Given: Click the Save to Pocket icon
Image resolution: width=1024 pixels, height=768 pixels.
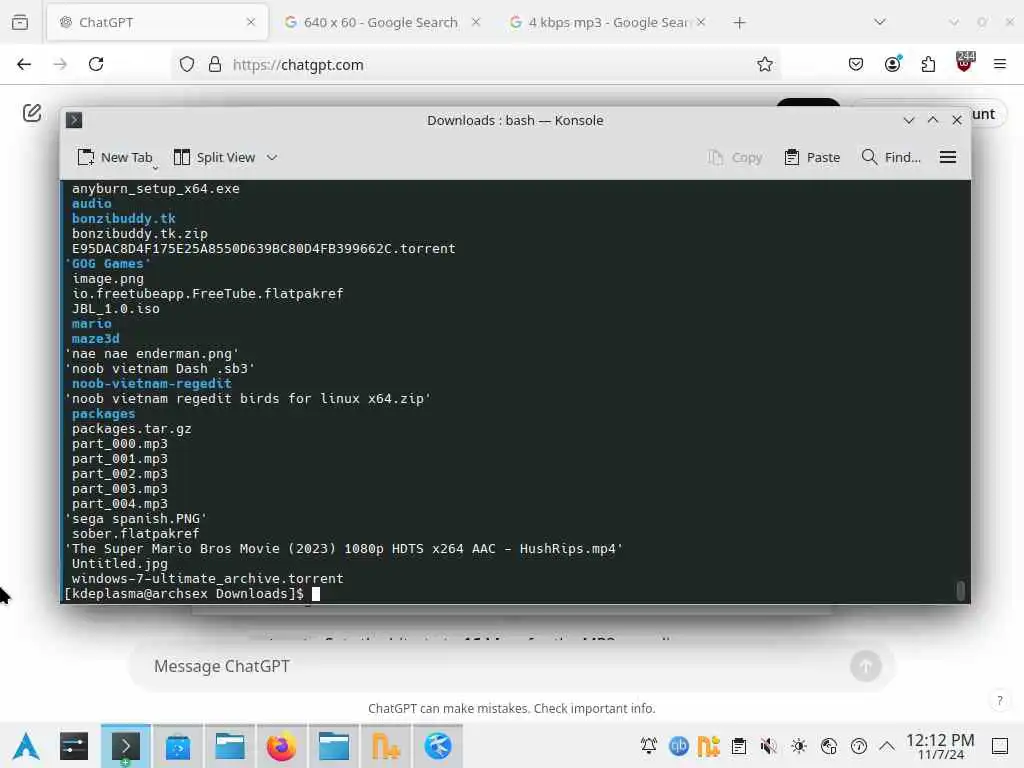Looking at the screenshot, I should point(856,64).
